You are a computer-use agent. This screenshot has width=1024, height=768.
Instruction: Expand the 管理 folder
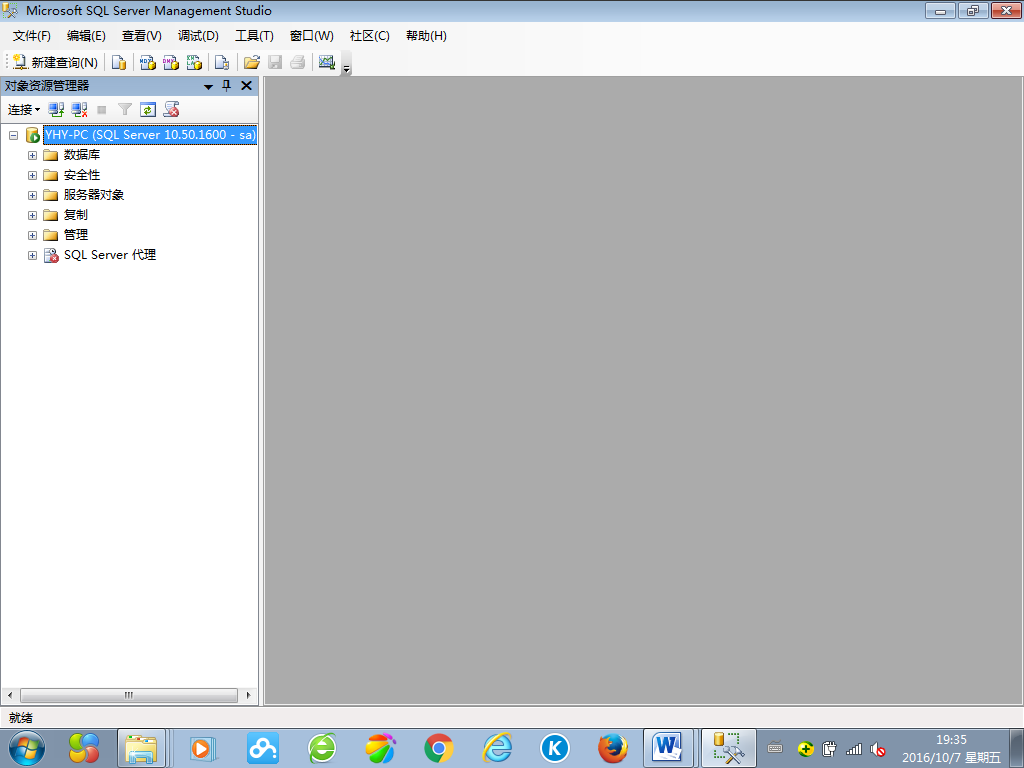[x=32, y=235]
